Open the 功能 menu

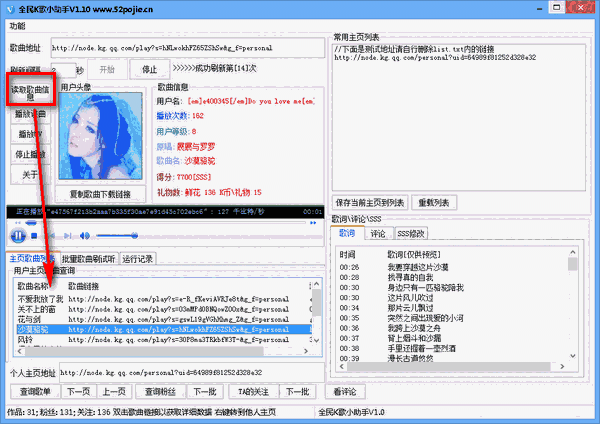point(17,26)
